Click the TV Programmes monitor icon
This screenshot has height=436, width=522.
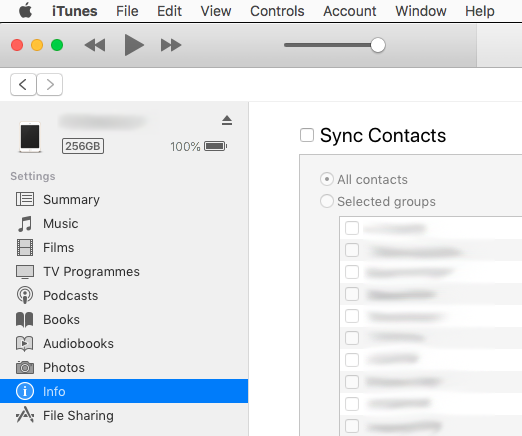(25, 272)
